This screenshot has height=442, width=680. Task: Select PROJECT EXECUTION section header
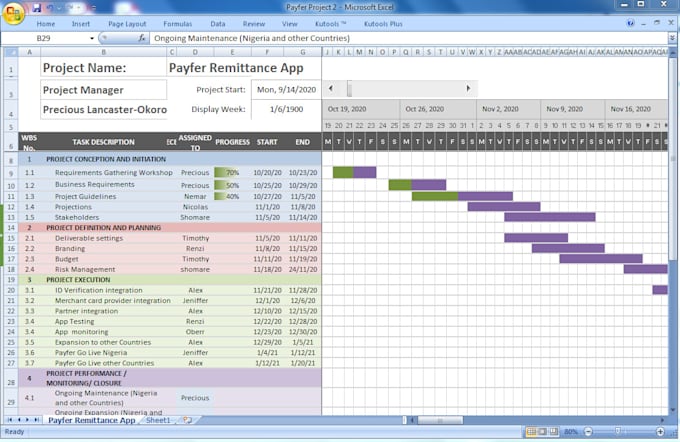point(78,280)
